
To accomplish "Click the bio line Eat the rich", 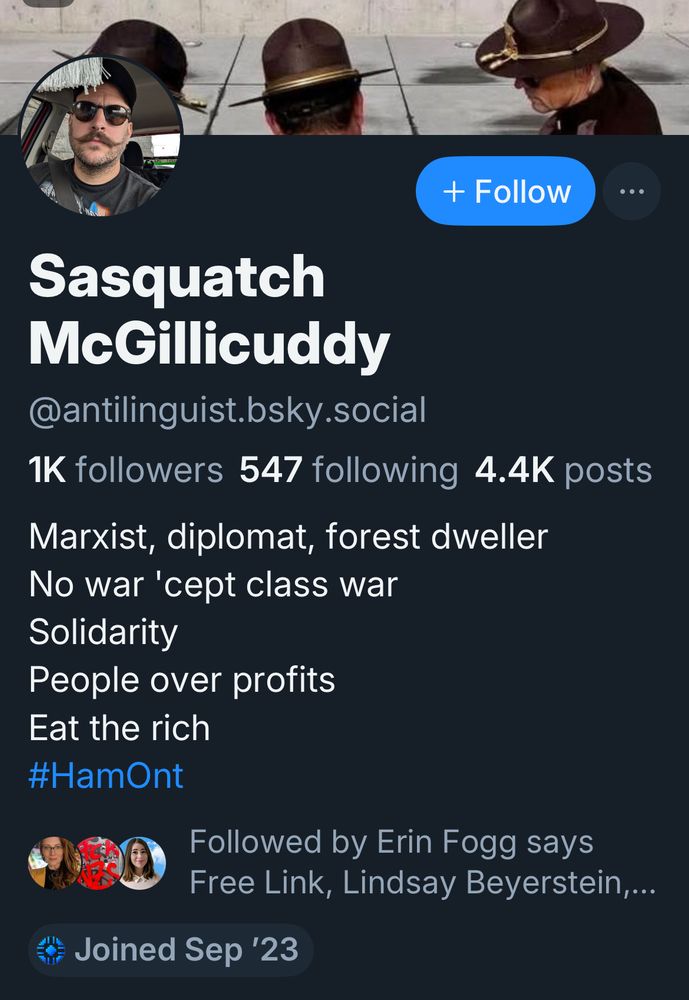I will [x=118, y=728].
